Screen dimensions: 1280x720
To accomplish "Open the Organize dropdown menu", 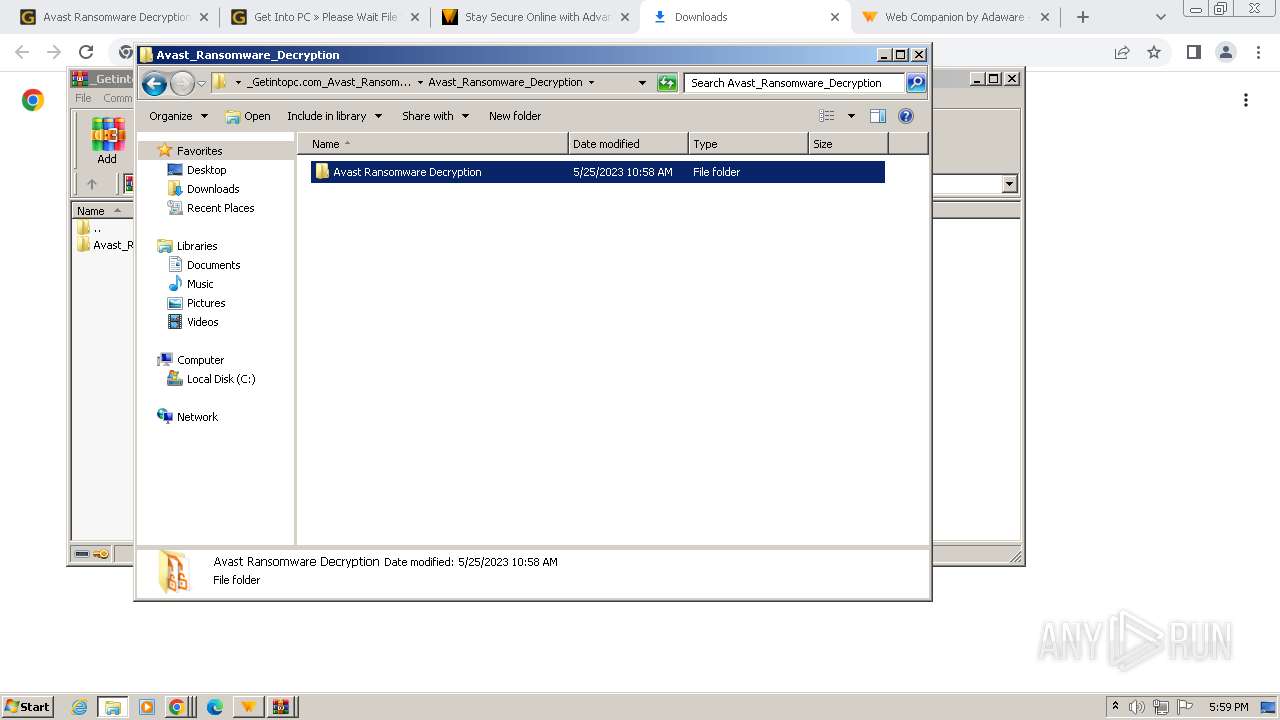I will (178, 116).
